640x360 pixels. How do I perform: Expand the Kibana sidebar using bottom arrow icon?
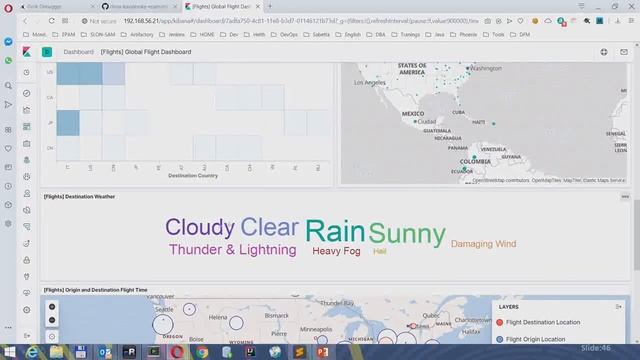coord(27,336)
